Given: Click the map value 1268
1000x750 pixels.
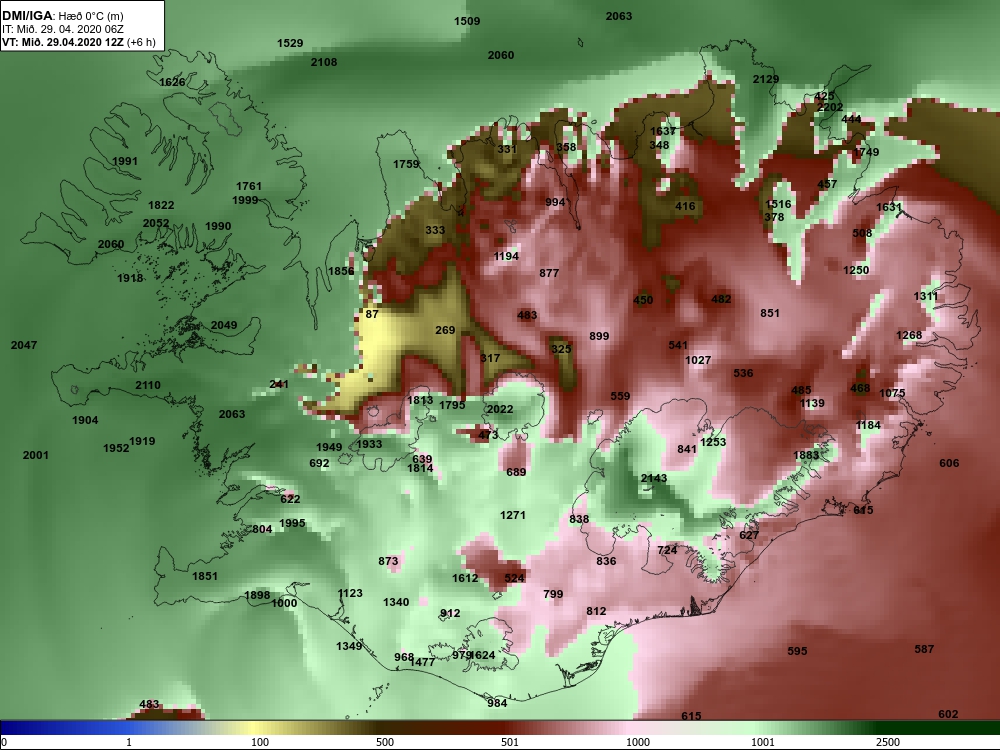Looking at the screenshot, I should (909, 335).
